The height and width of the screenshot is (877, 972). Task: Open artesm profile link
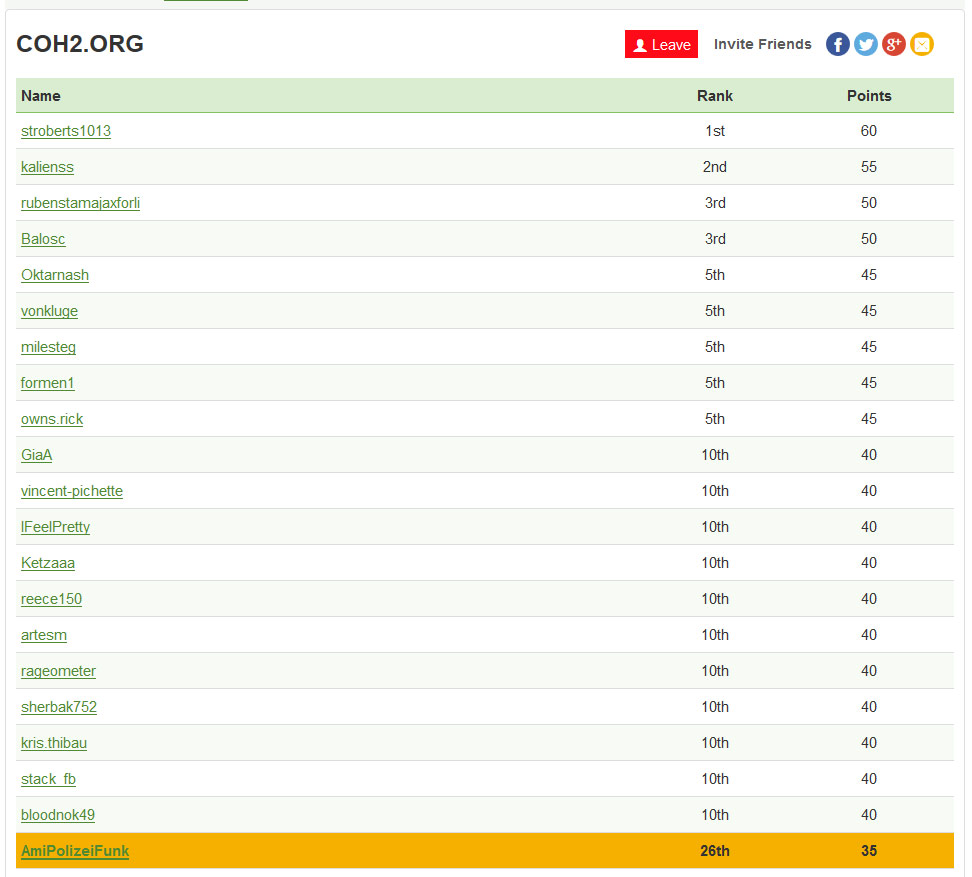(44, 634)
